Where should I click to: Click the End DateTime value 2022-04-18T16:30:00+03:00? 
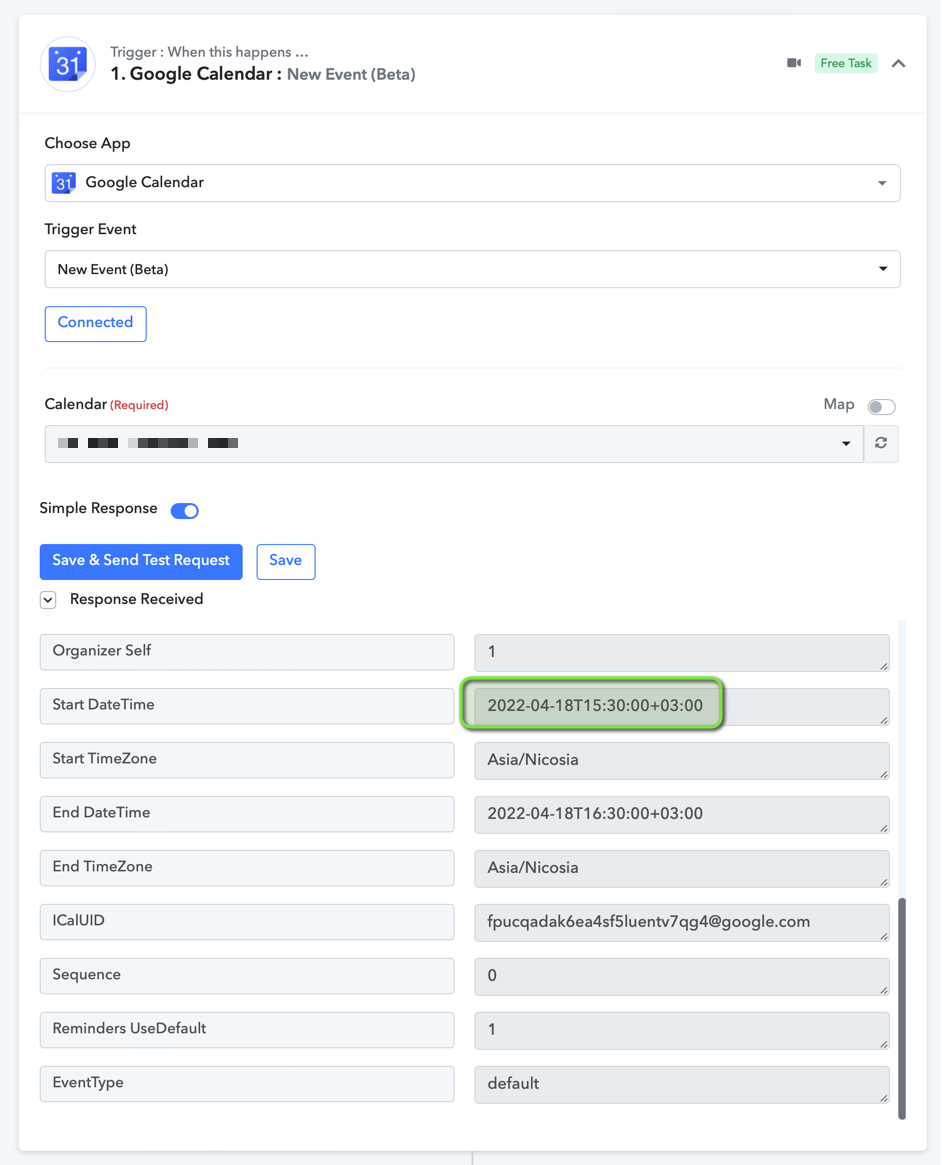point(682,814)
